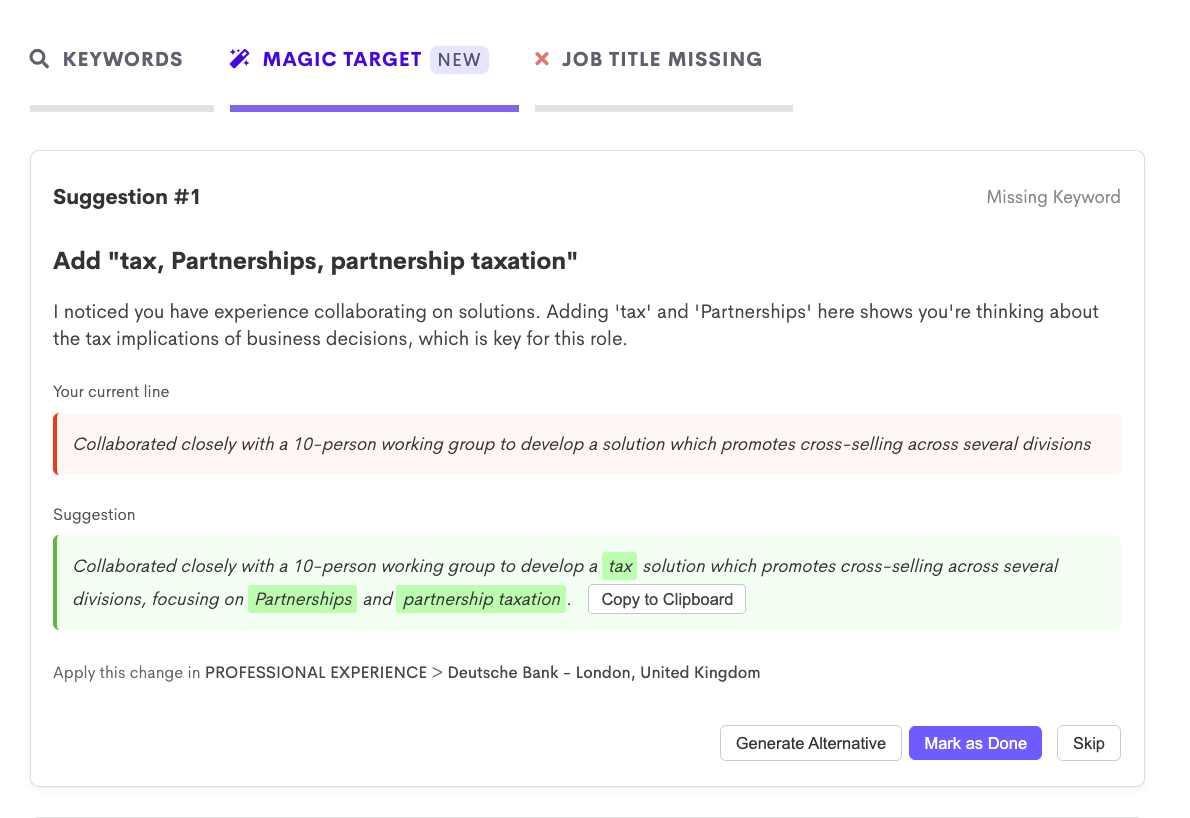Select the Magic Target tab label
Viewport: 1190px width, 818px height.
tap(342, 59)
